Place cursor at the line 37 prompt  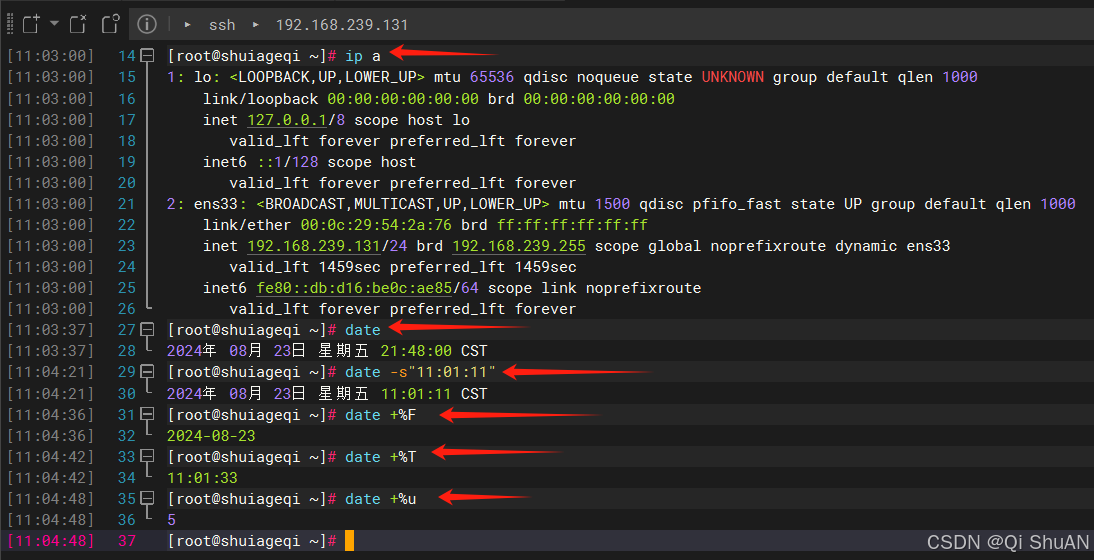tap(350, 540)
